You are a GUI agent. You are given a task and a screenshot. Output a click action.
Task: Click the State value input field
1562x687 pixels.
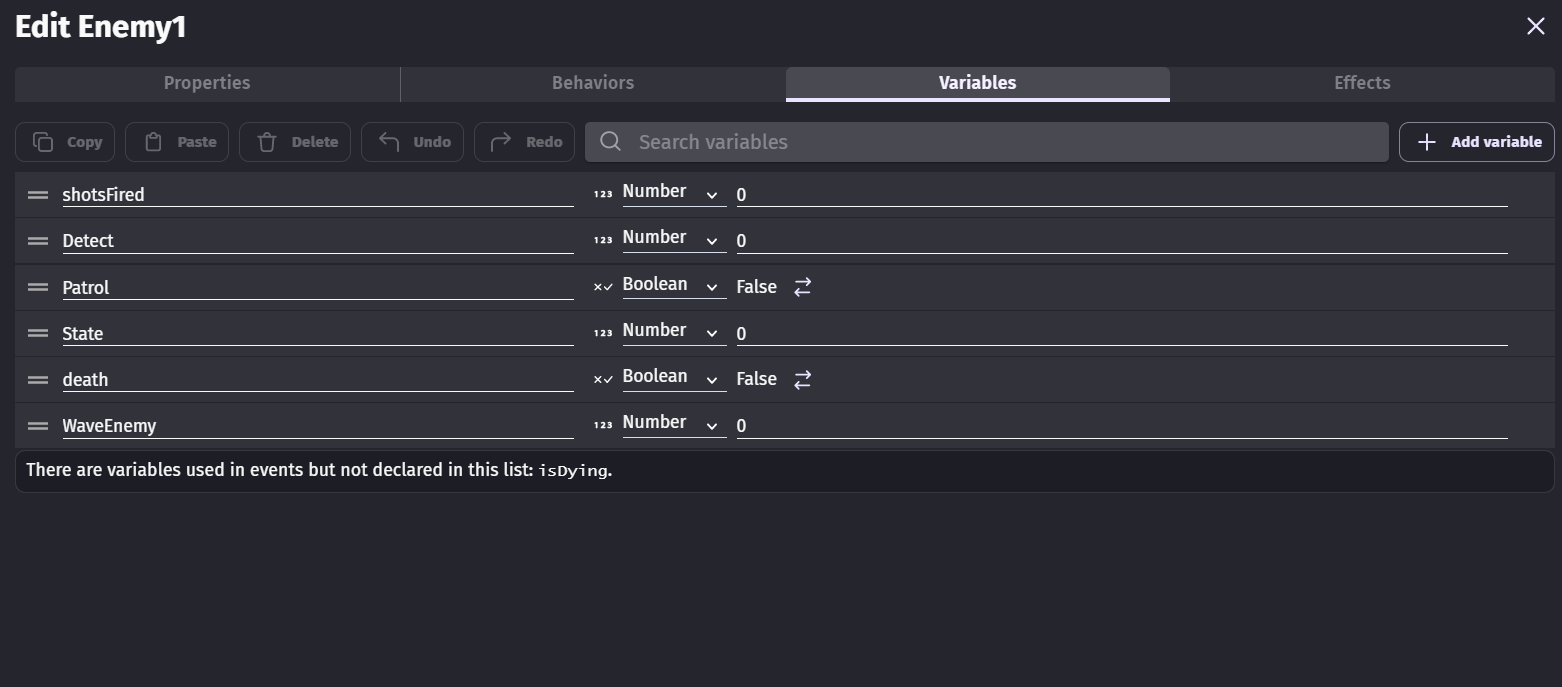[1120, 334]
